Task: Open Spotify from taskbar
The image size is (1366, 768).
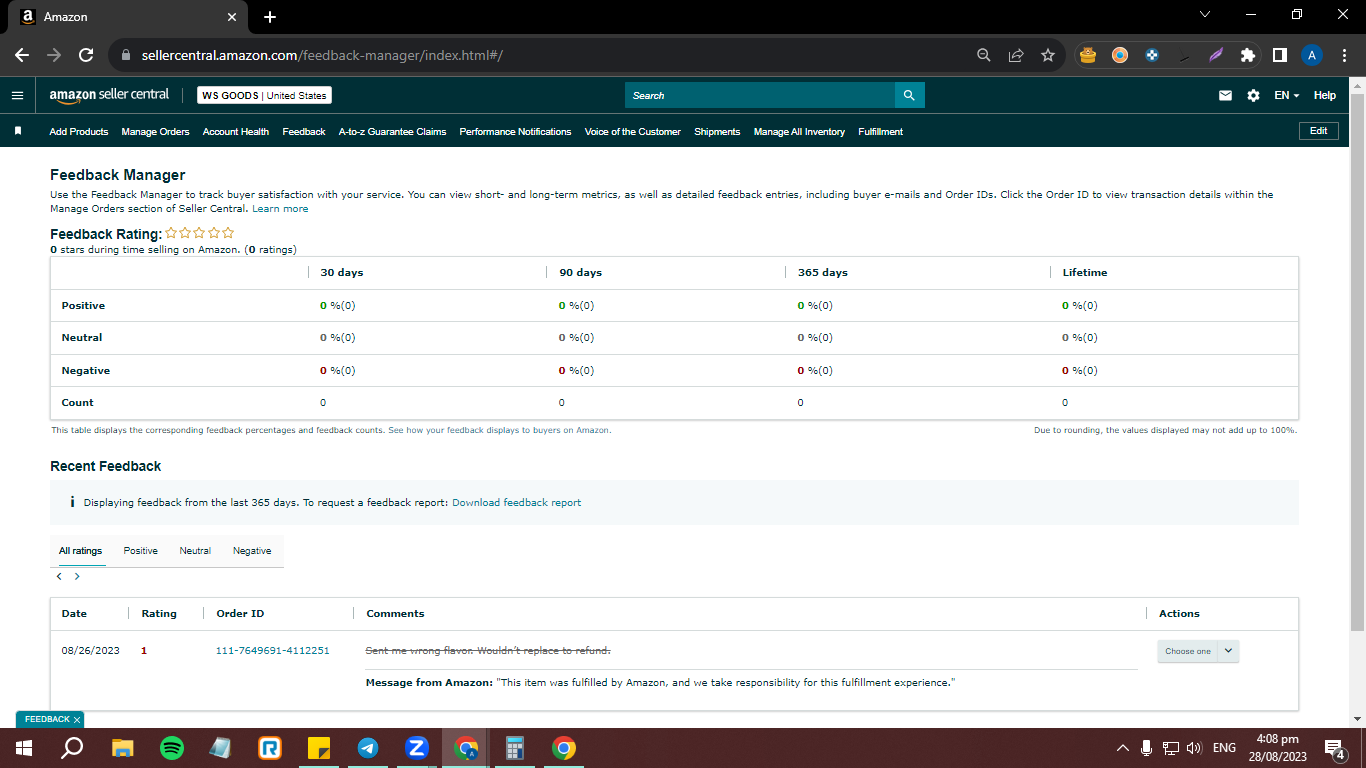Action: click(172, 748)
